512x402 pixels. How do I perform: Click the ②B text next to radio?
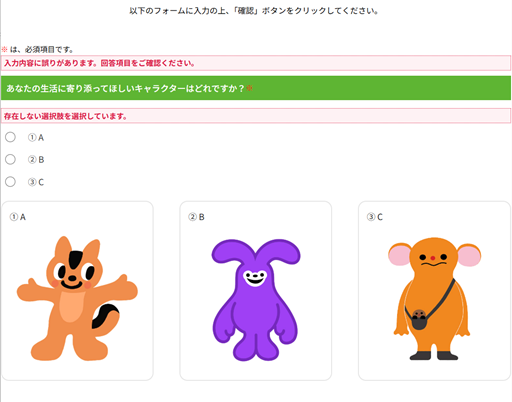coord(36,160)
